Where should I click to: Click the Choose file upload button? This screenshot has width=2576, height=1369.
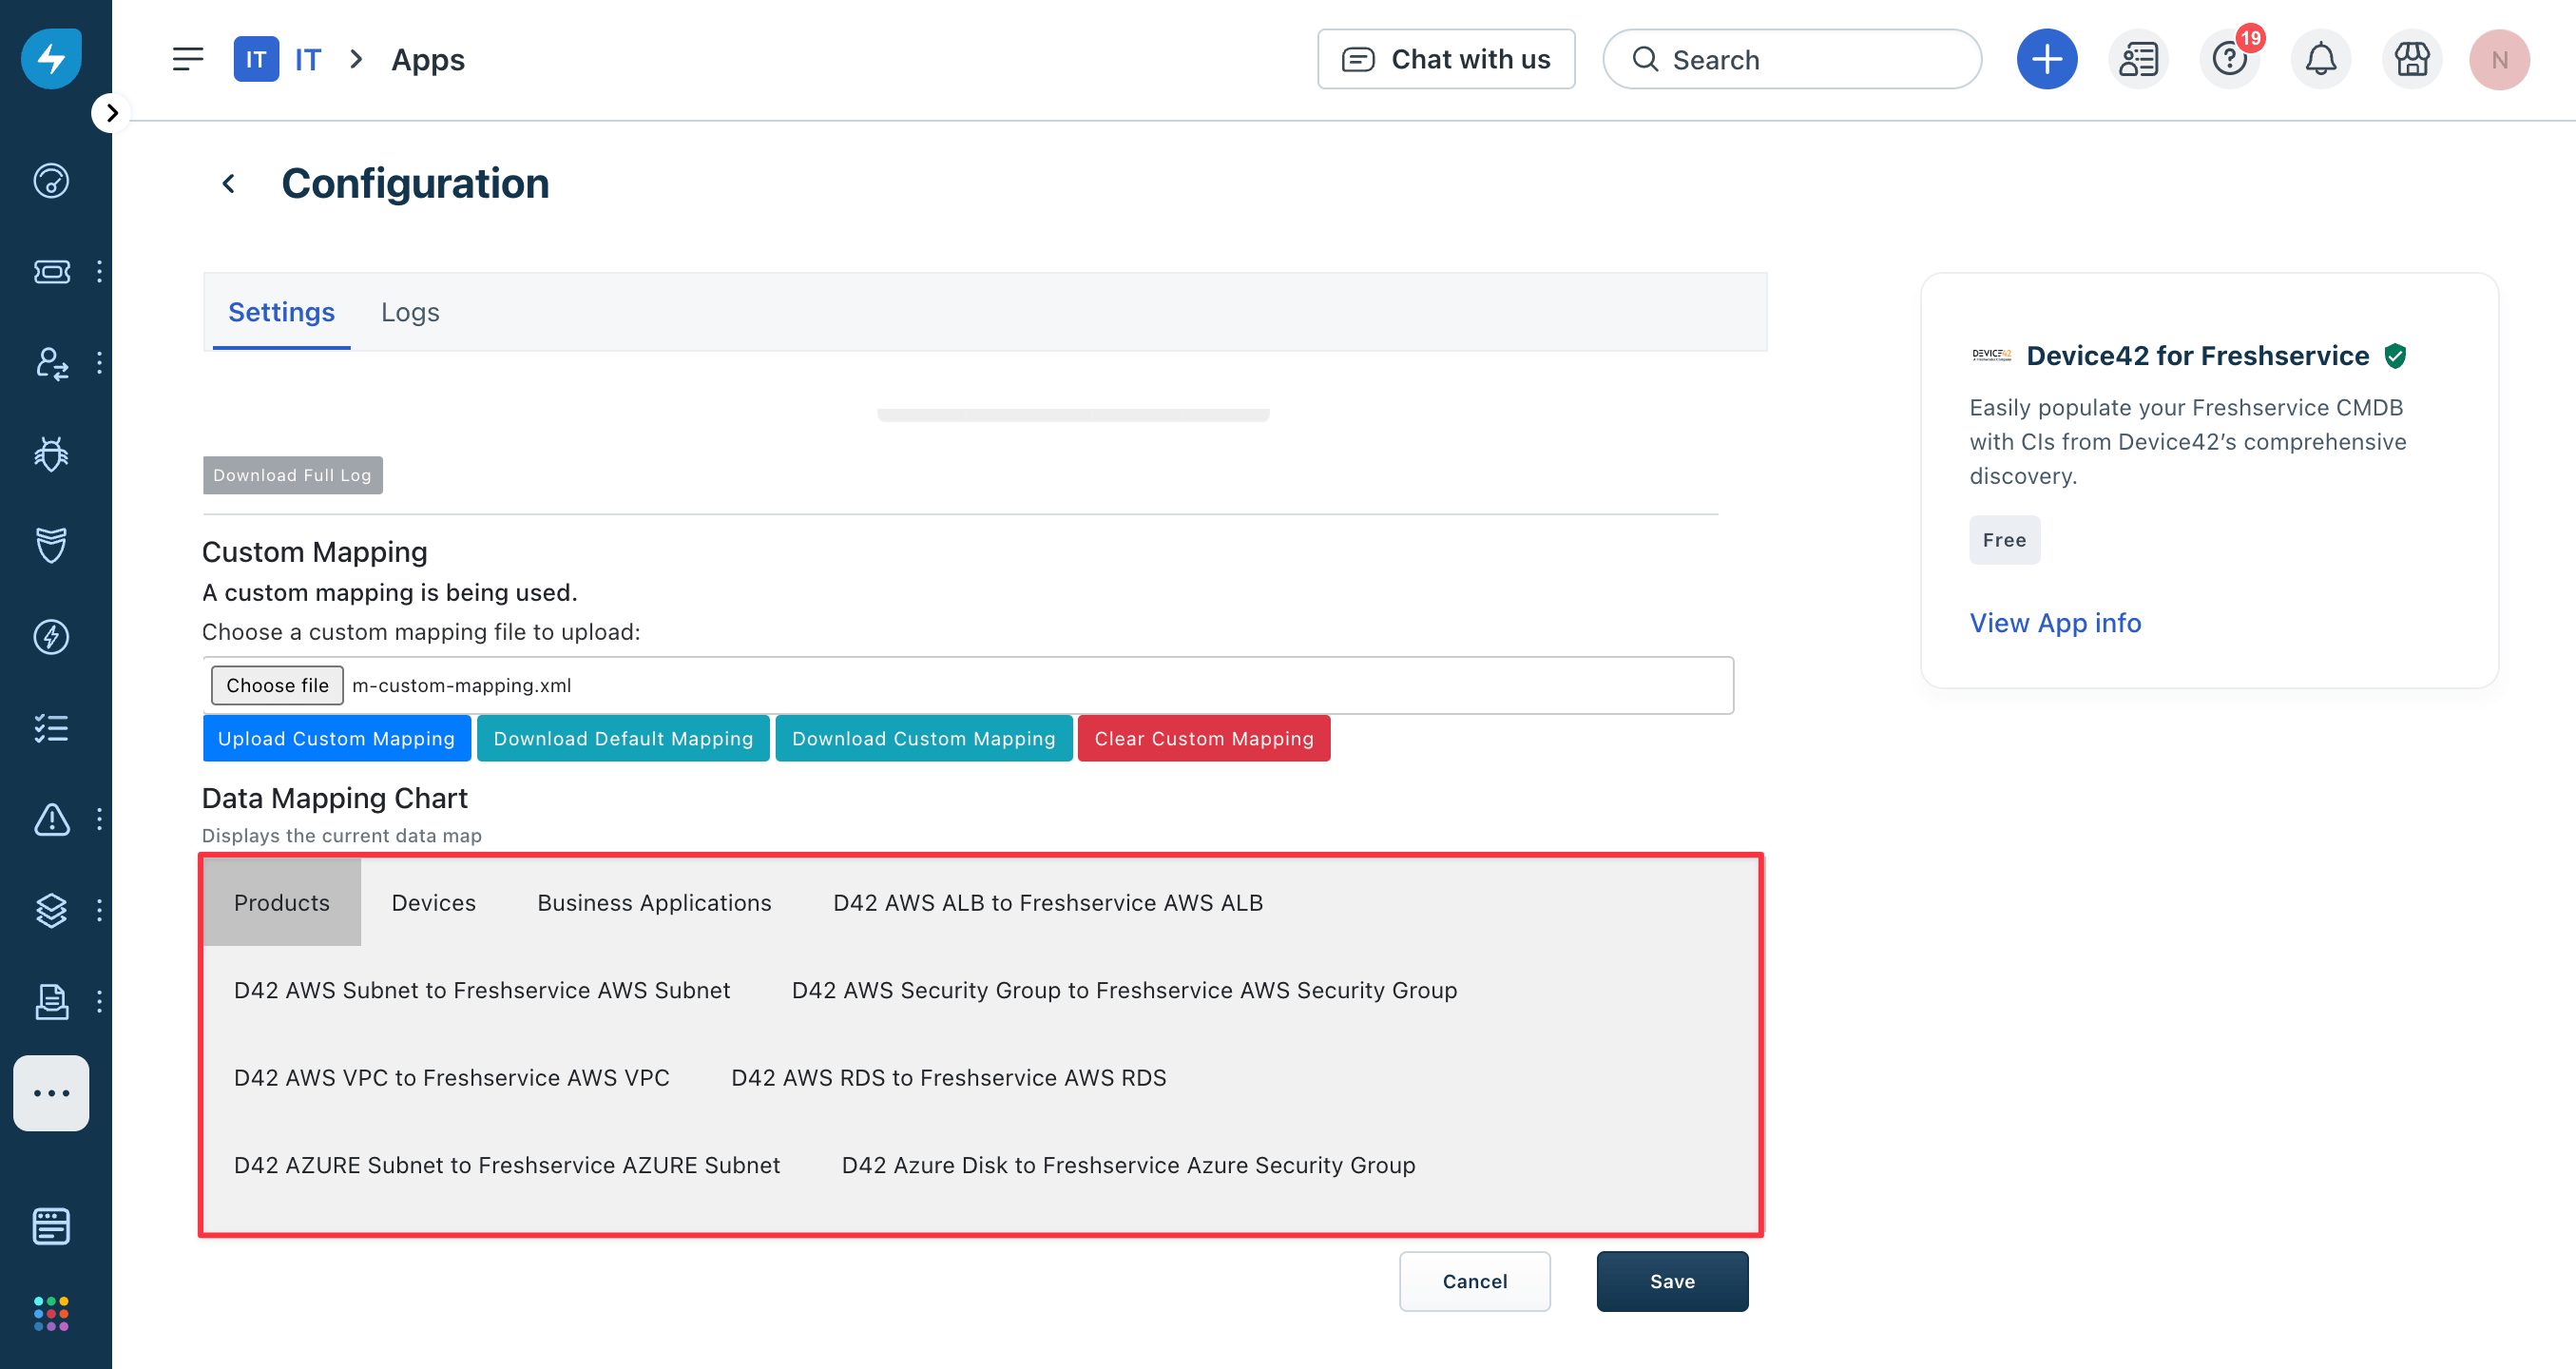click(277, 685)
